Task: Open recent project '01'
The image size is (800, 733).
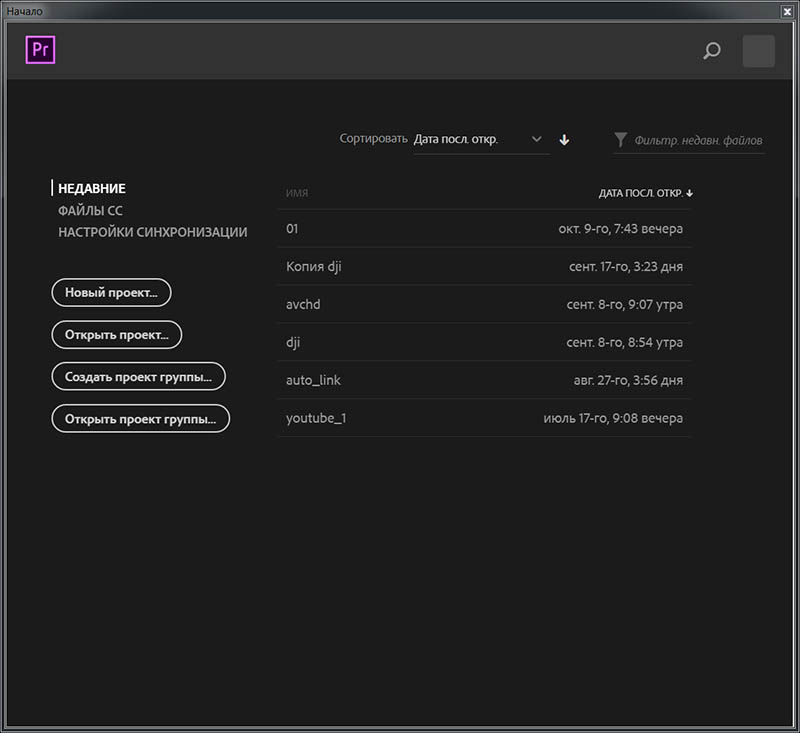Action: 292,229
